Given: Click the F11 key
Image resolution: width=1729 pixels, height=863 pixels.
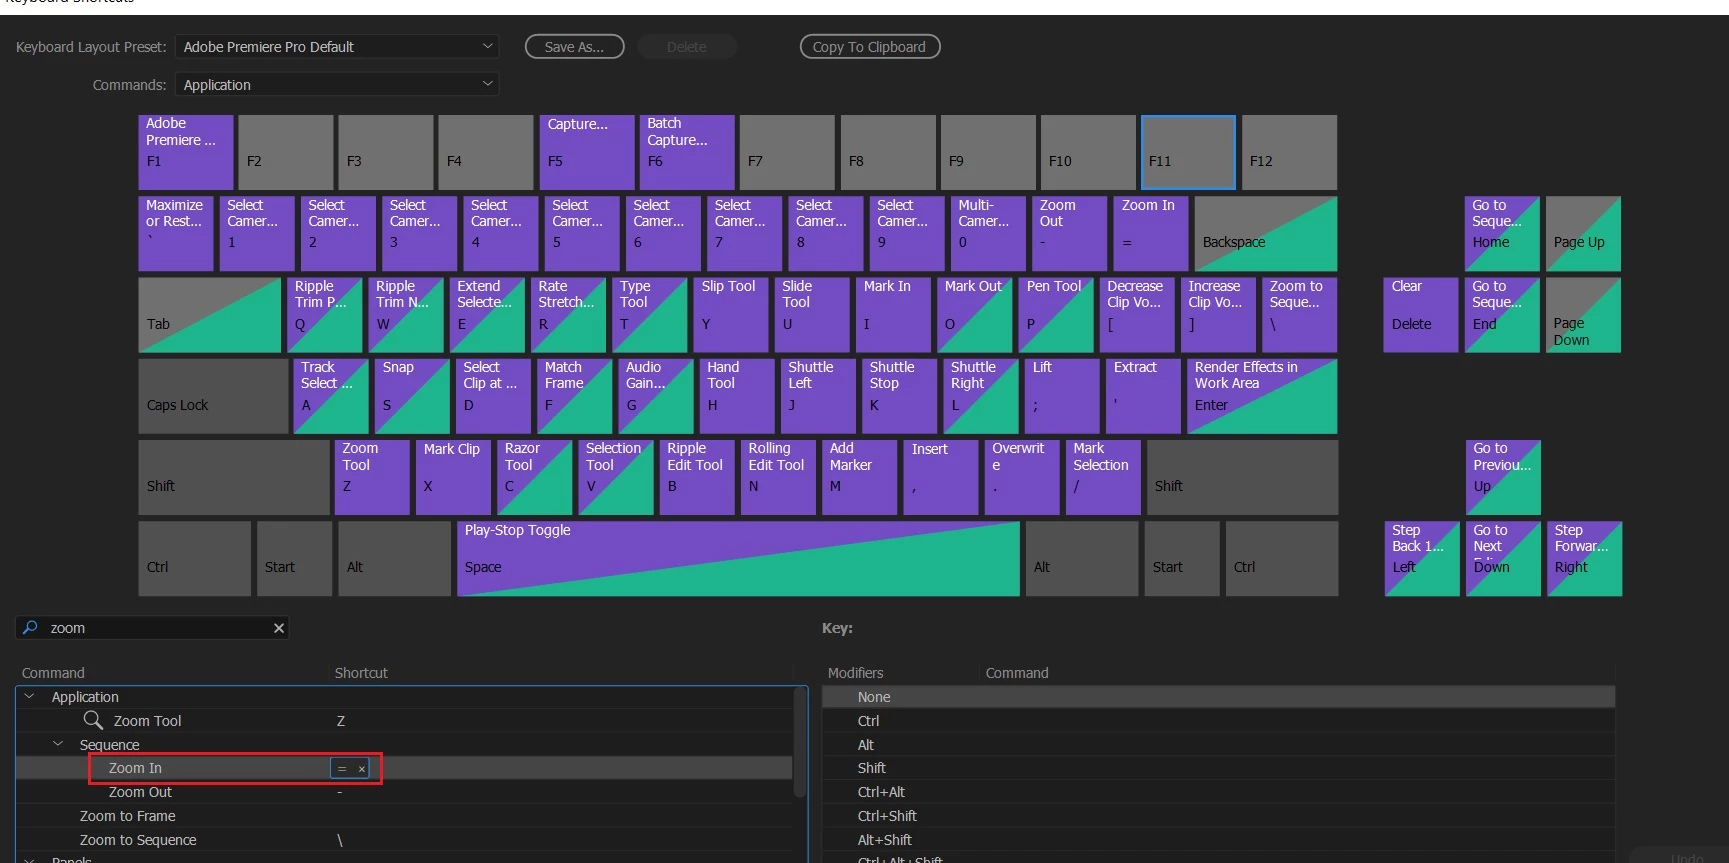Looking at the screenshot, I should [x=1188, y=152].
